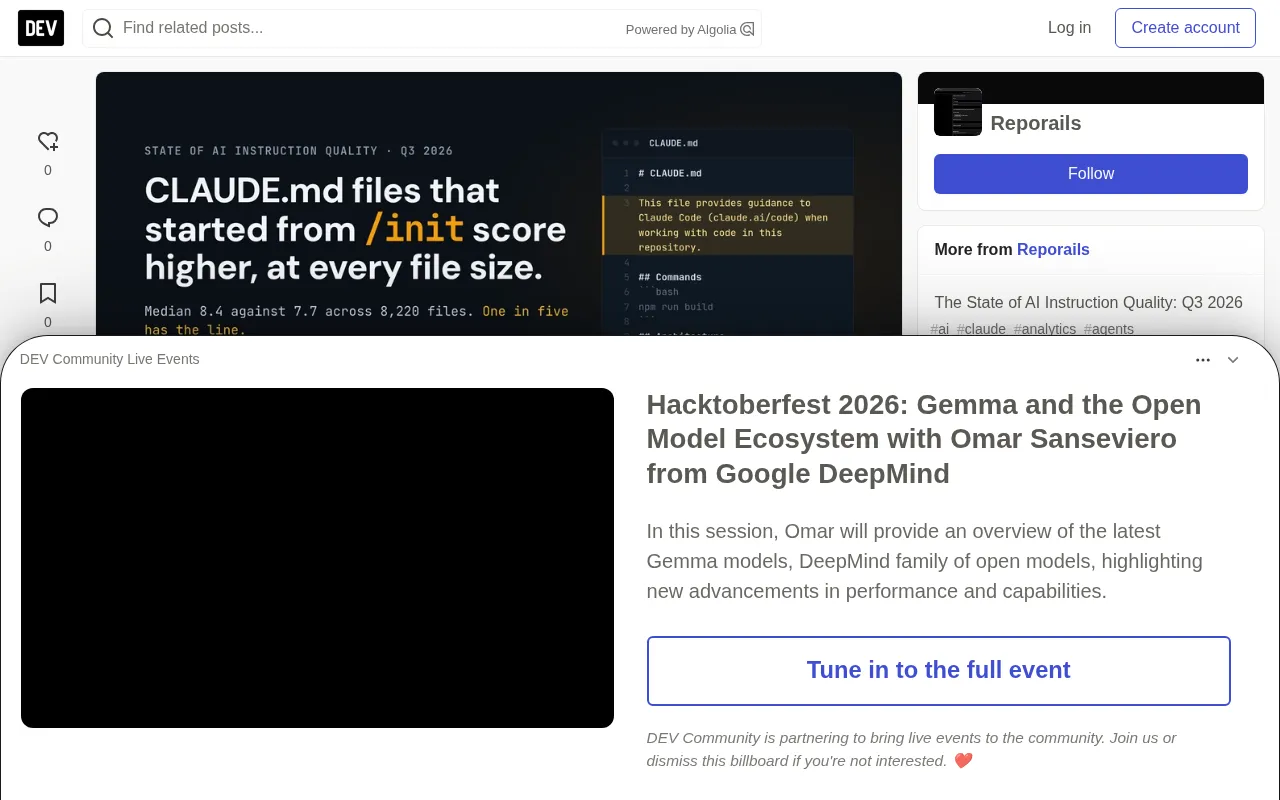Select the #ai tag
1280x800 pixels.
click(x=940, y=329)
